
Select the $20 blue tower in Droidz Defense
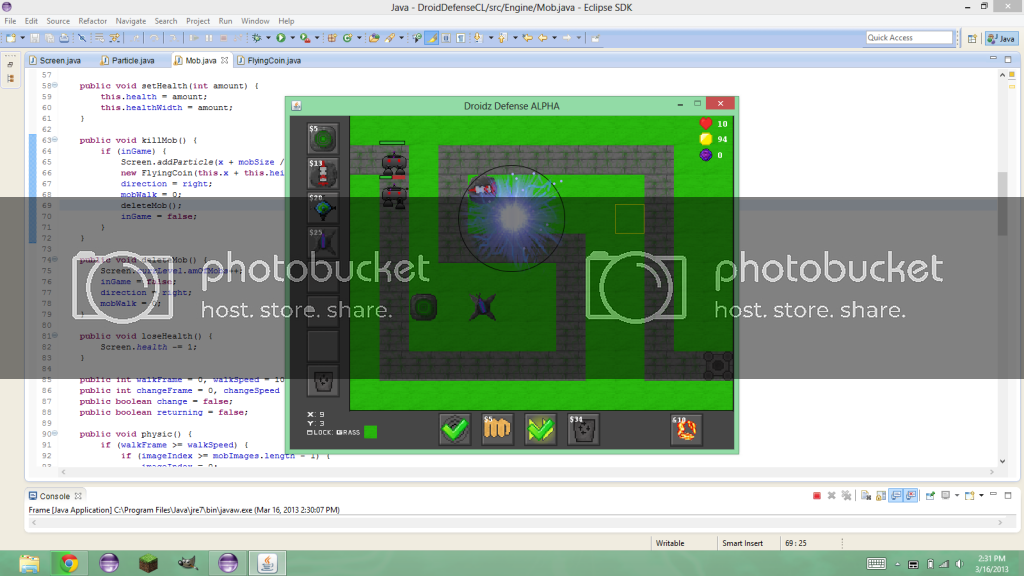coord(323,208)
